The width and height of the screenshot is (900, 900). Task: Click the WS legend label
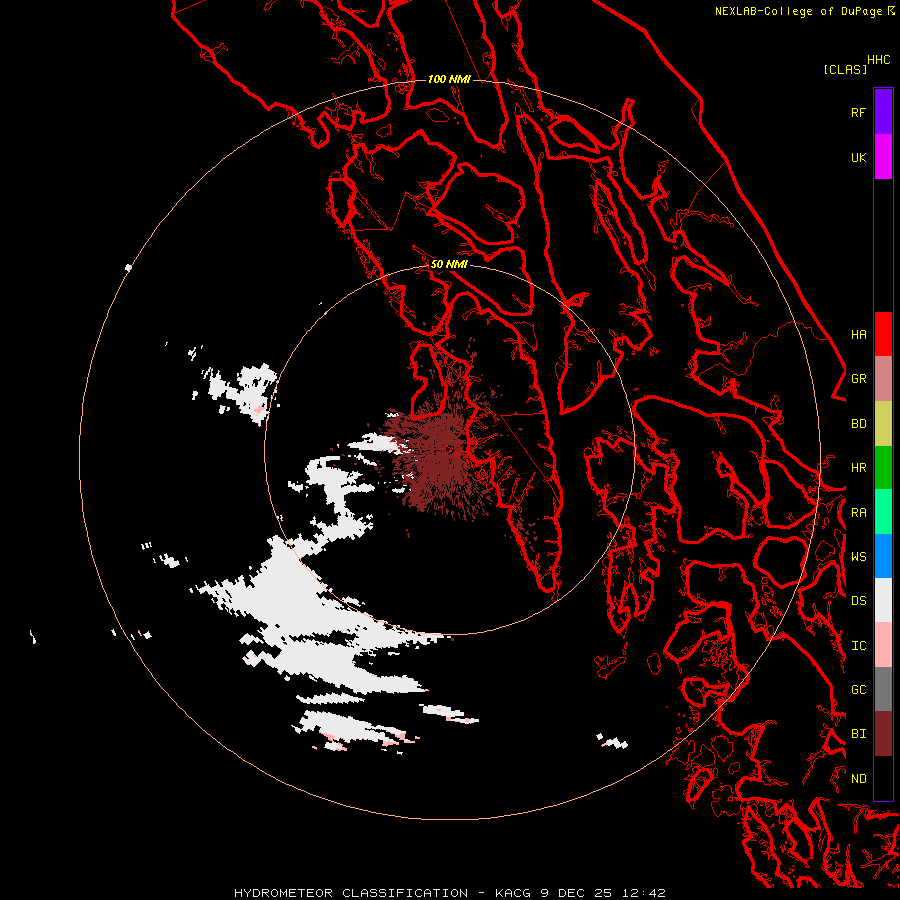[858, 557]
